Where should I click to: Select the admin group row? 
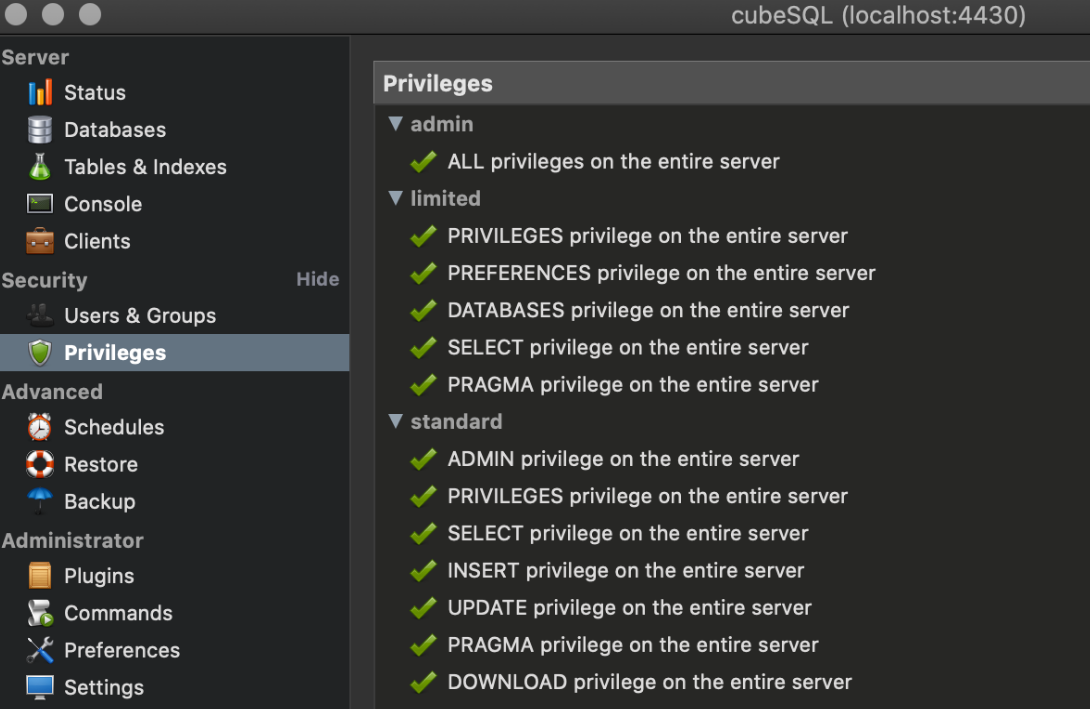point(732,124)
